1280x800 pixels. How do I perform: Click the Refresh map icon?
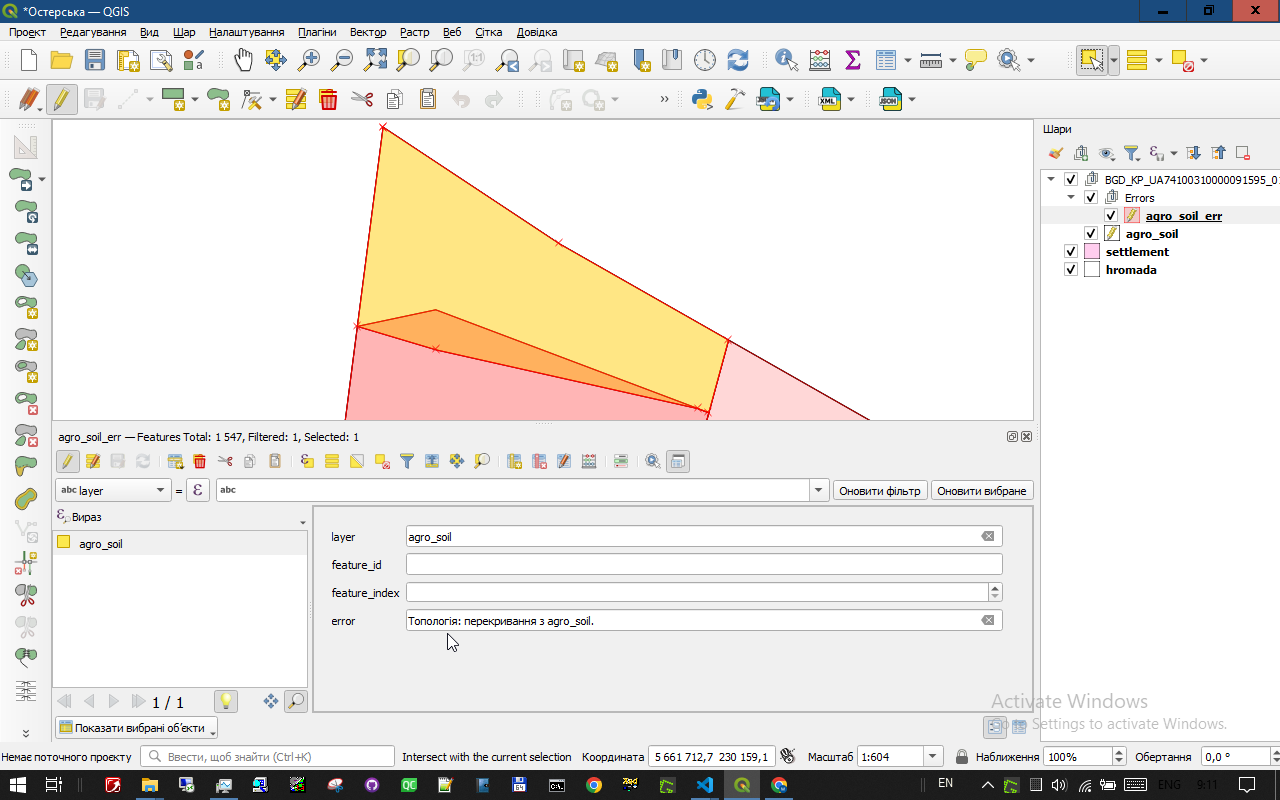[x=738, y=60]
